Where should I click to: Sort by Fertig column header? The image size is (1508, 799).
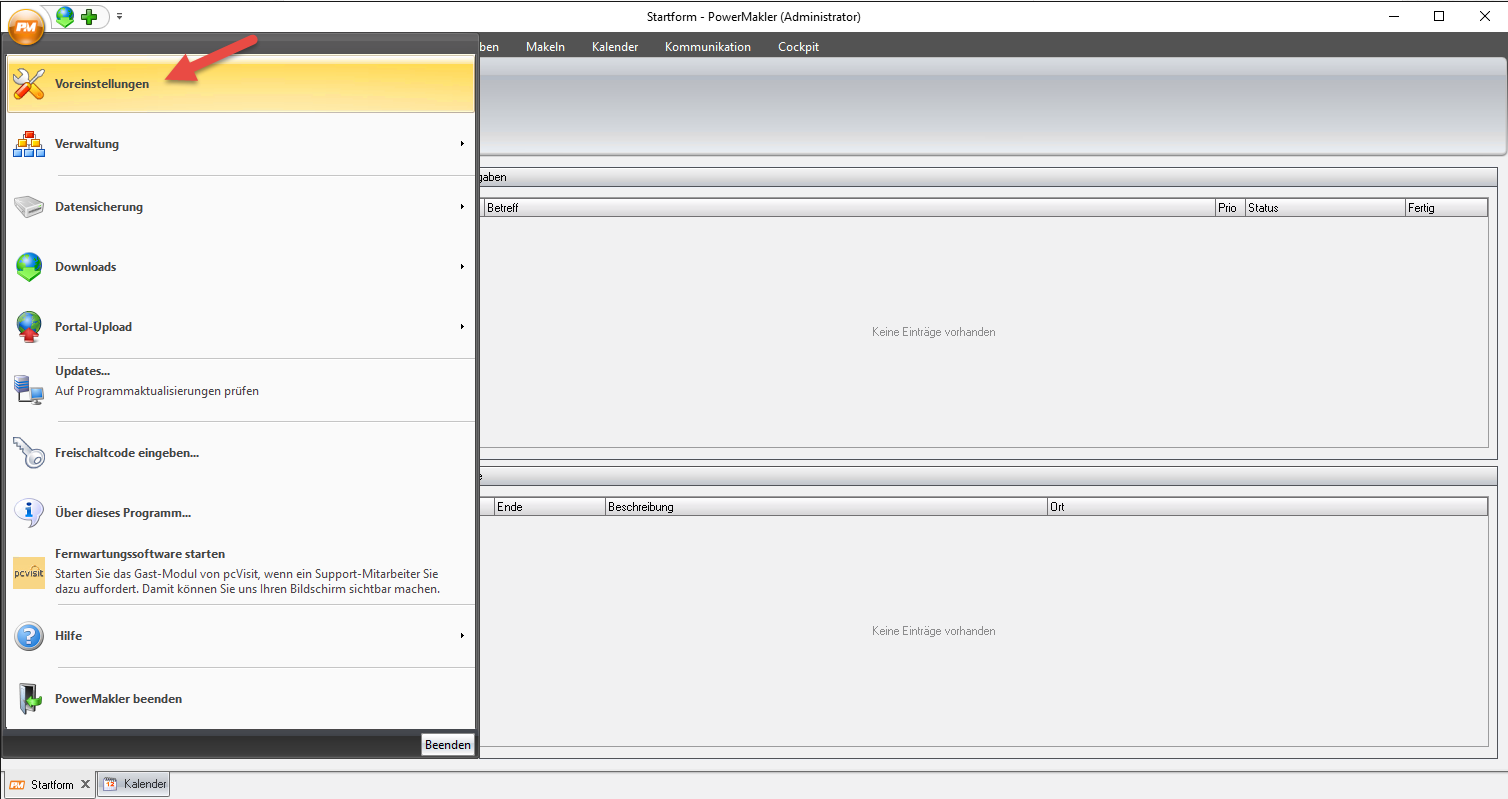pyautogui.click(x=1446, y=208)
